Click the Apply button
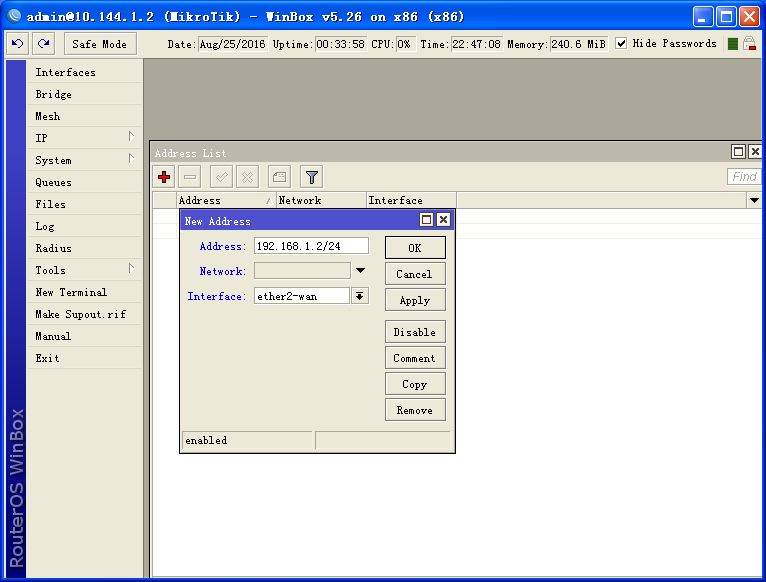The height and width of the screenshot is (582, 766). (415, 300)
